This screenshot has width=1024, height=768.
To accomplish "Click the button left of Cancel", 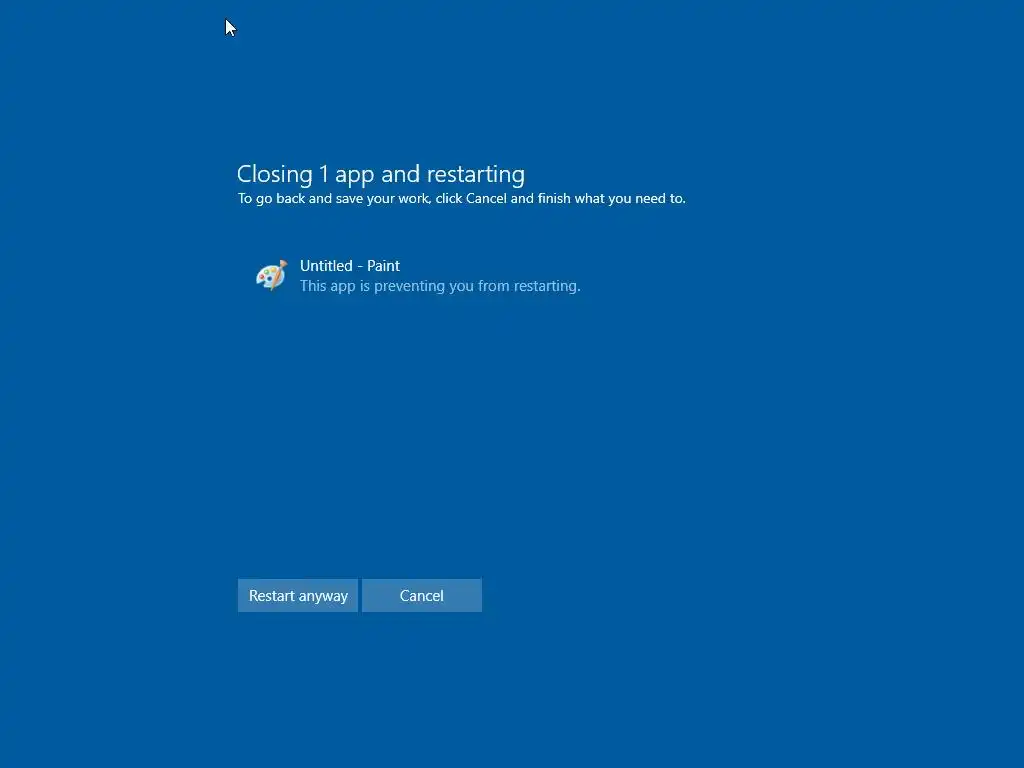I will coord(298,596).
